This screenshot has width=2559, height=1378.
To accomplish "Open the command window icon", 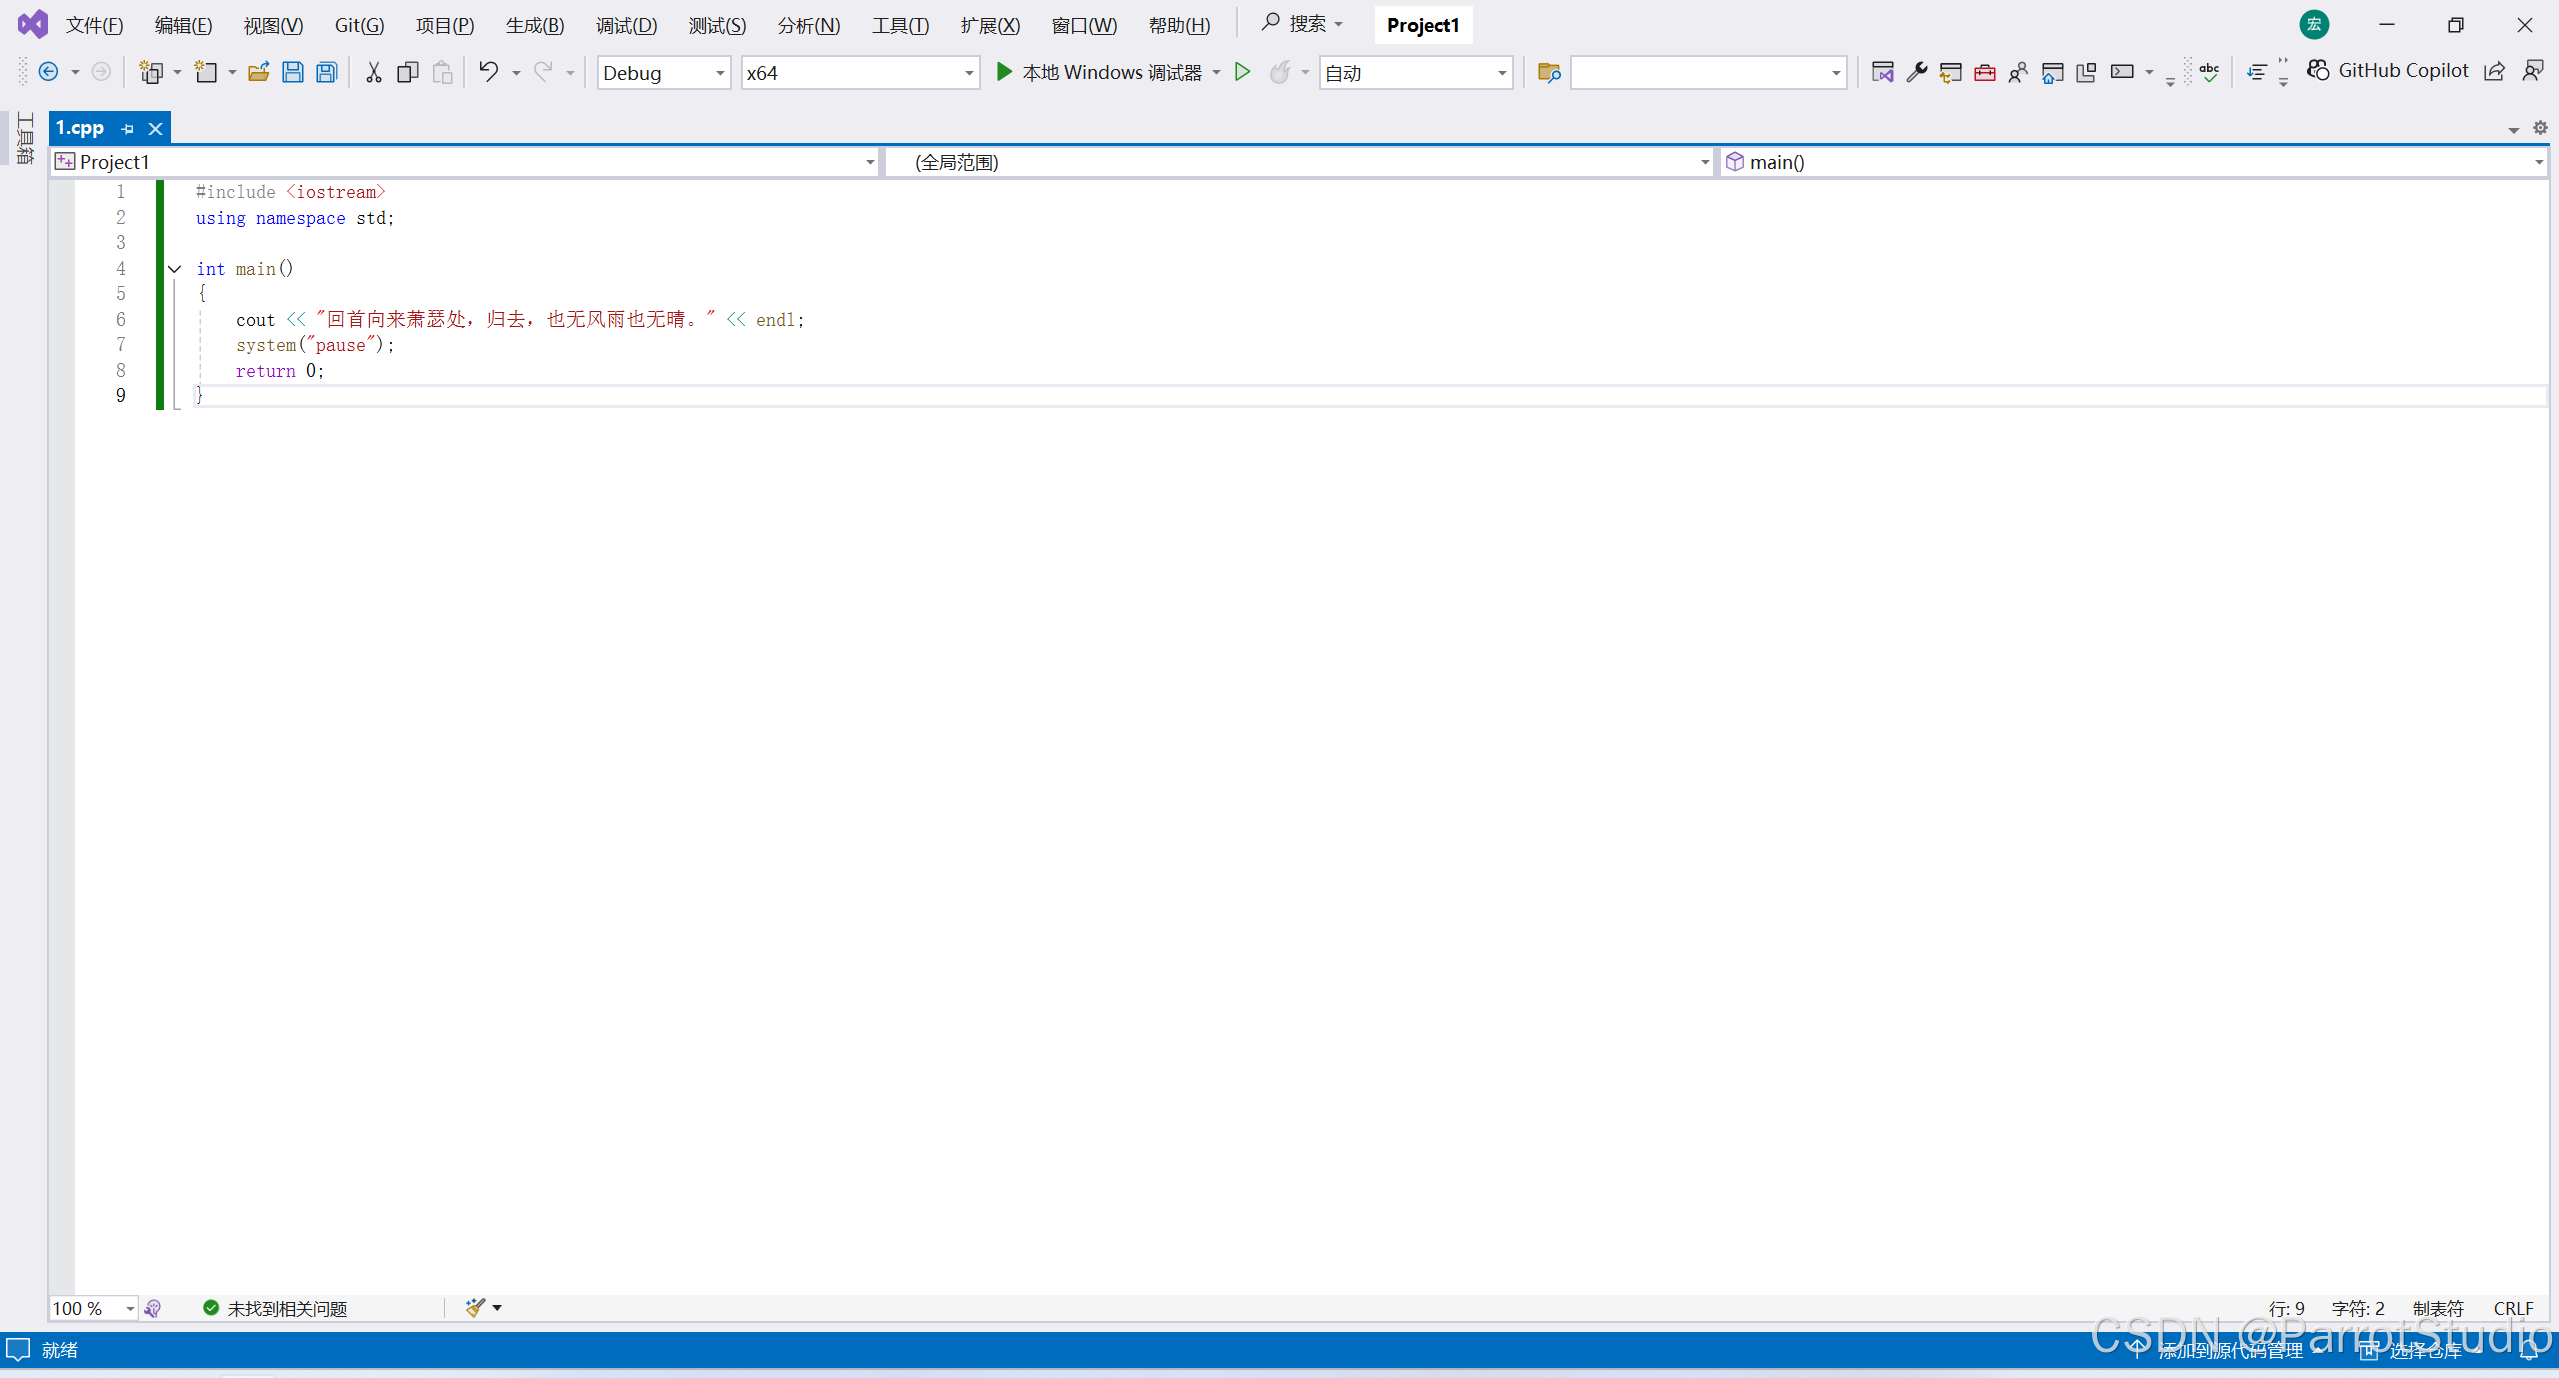I will (2122, 72).
